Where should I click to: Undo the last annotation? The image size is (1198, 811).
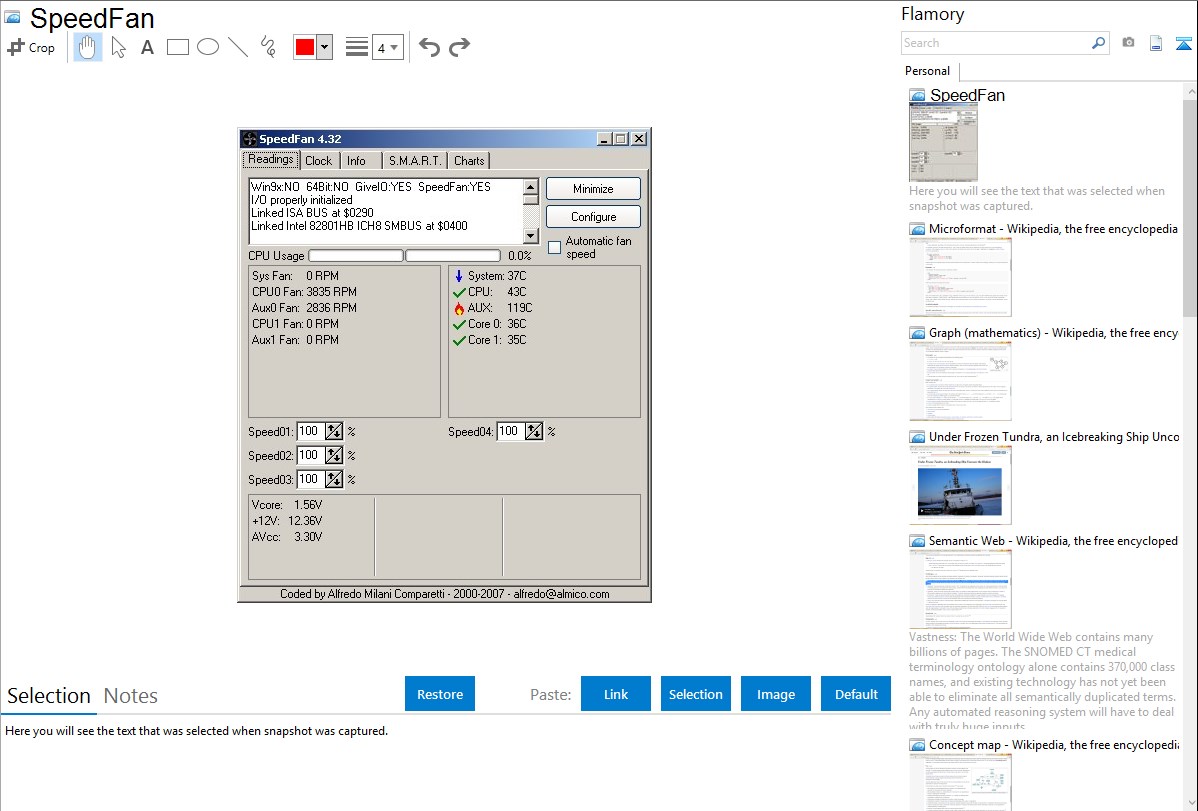(429, 47)
